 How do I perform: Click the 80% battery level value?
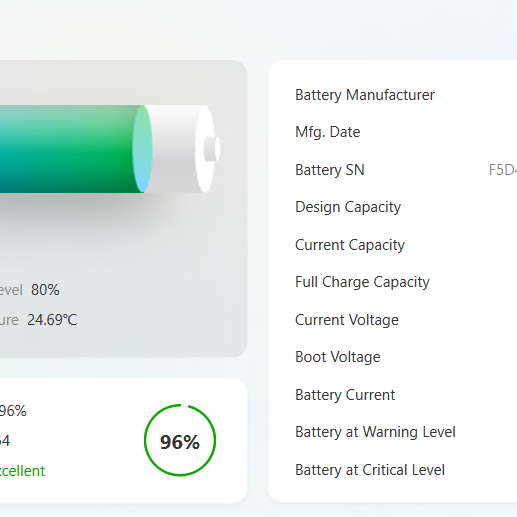click(x=45, y=290)
